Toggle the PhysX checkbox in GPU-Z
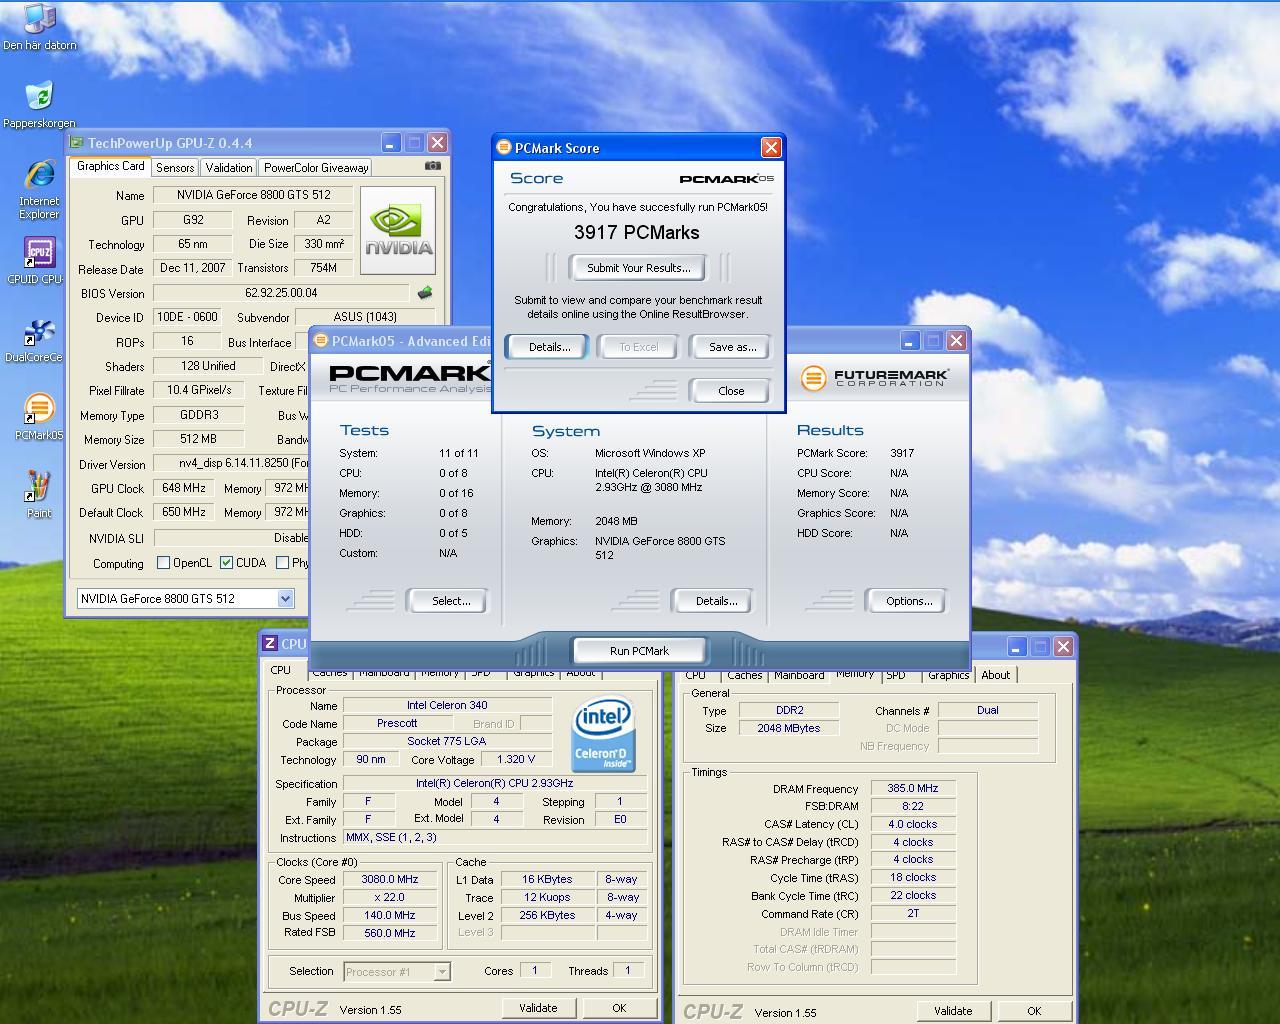This screenshot has height=1024, width=1280. [283, 563]
